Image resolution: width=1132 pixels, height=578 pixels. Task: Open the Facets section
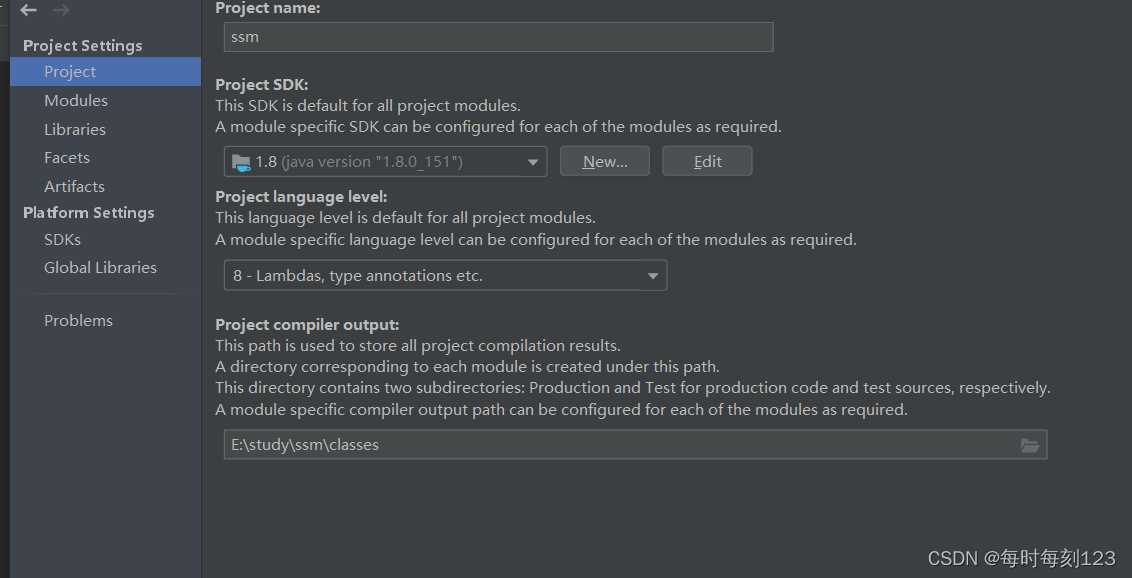[67, 158]
